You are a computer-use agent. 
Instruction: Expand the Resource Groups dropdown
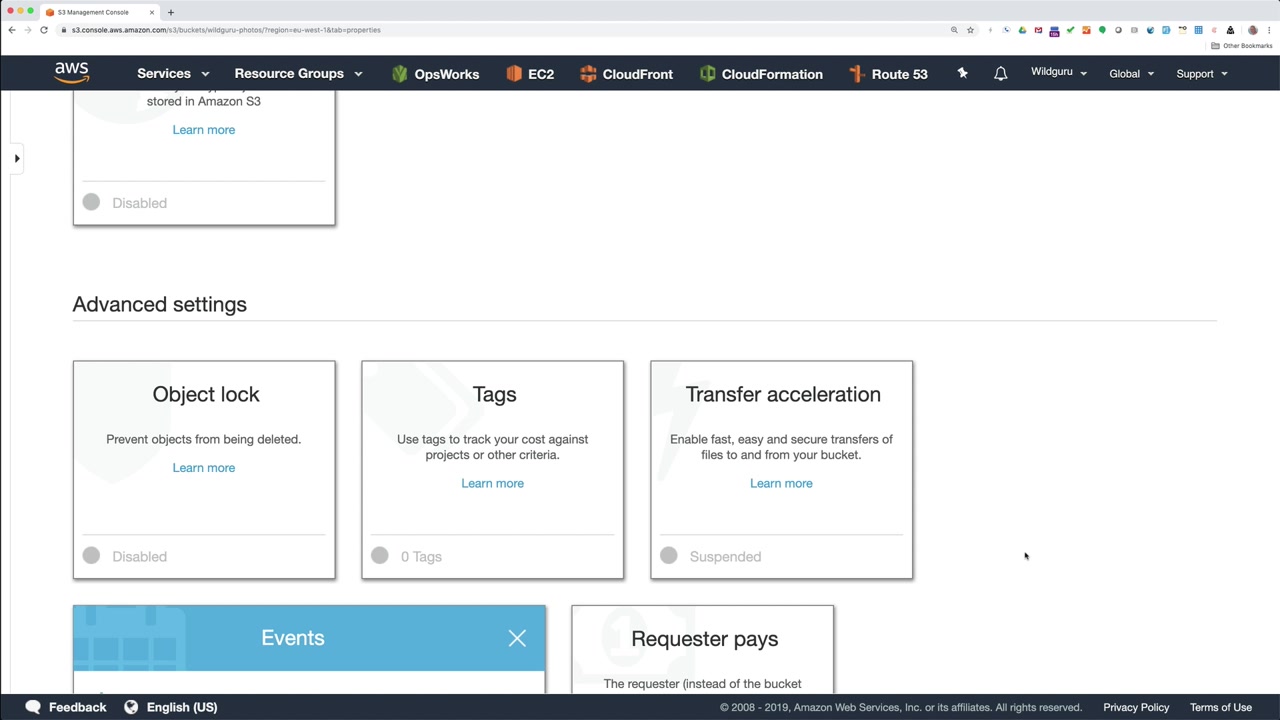click(298, 74)
